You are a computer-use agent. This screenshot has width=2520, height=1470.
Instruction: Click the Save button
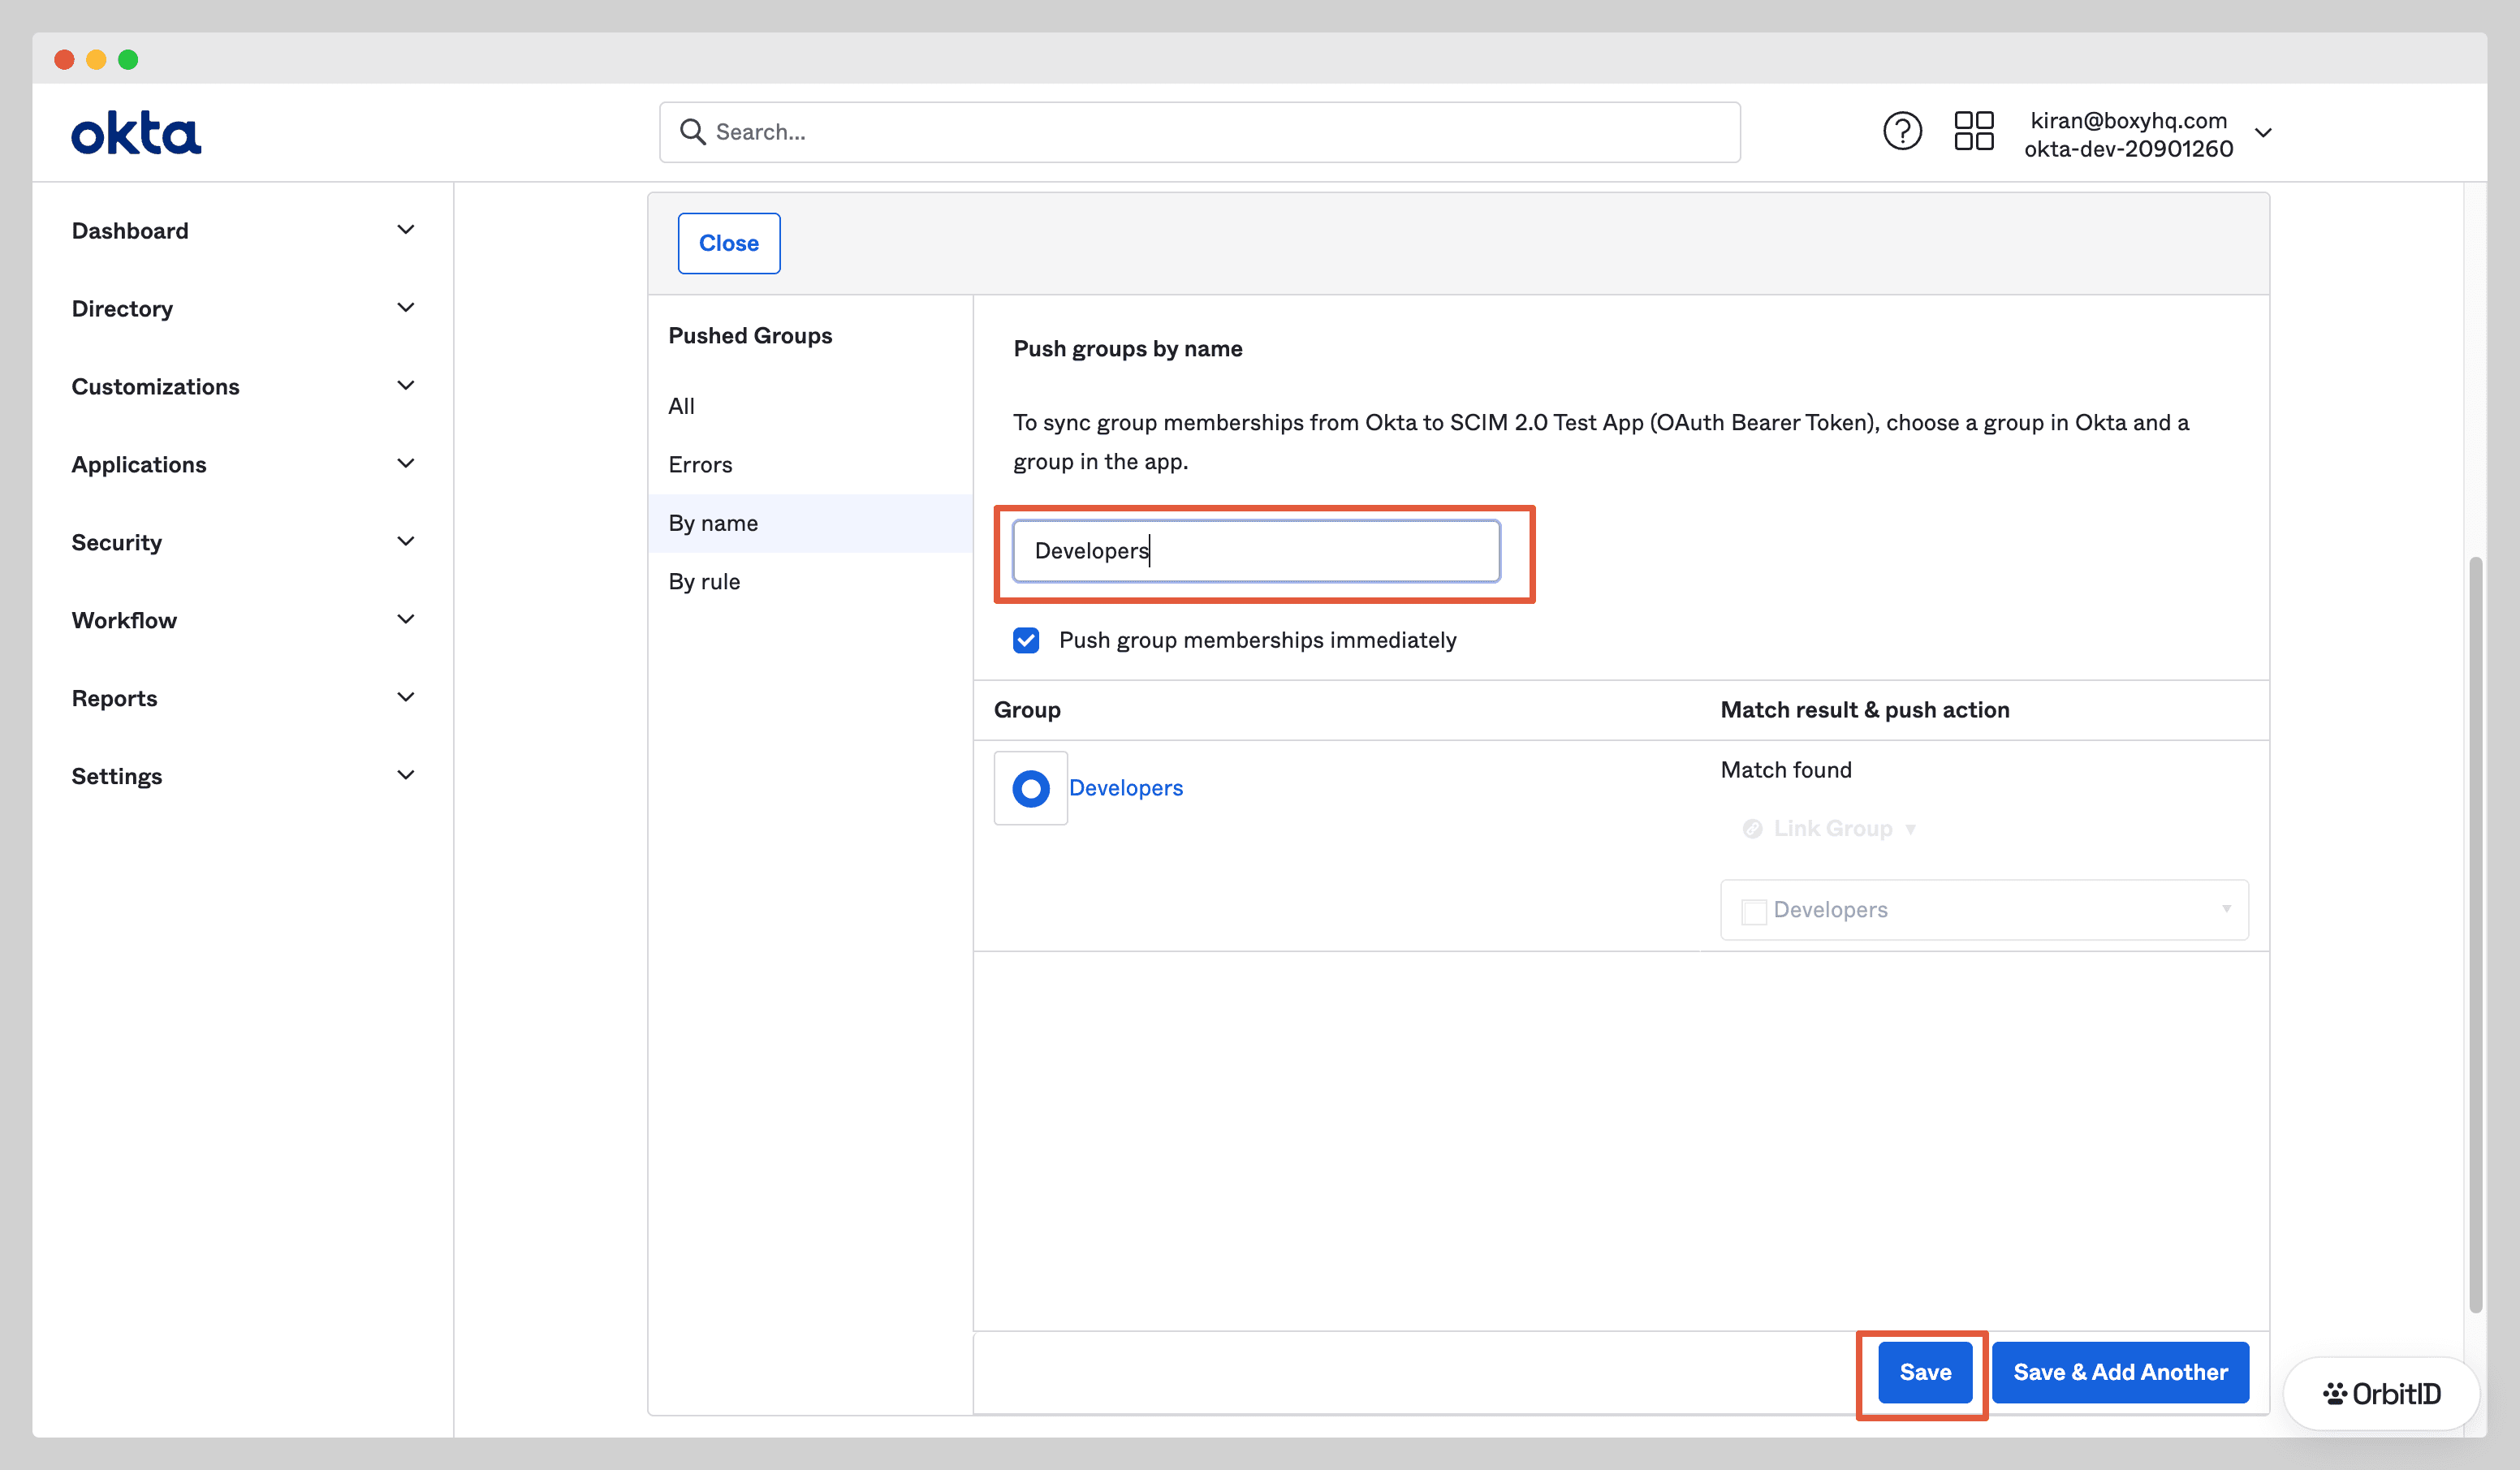[1925, 1372]
